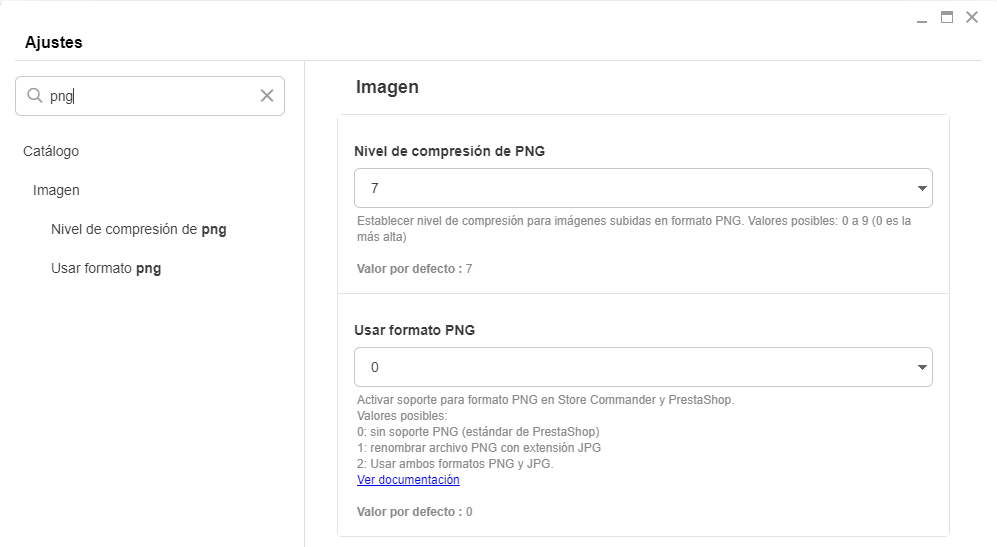Click the magnifier icon in the search box
Viewport: 997px width, 547px height.
click(35, 96)
